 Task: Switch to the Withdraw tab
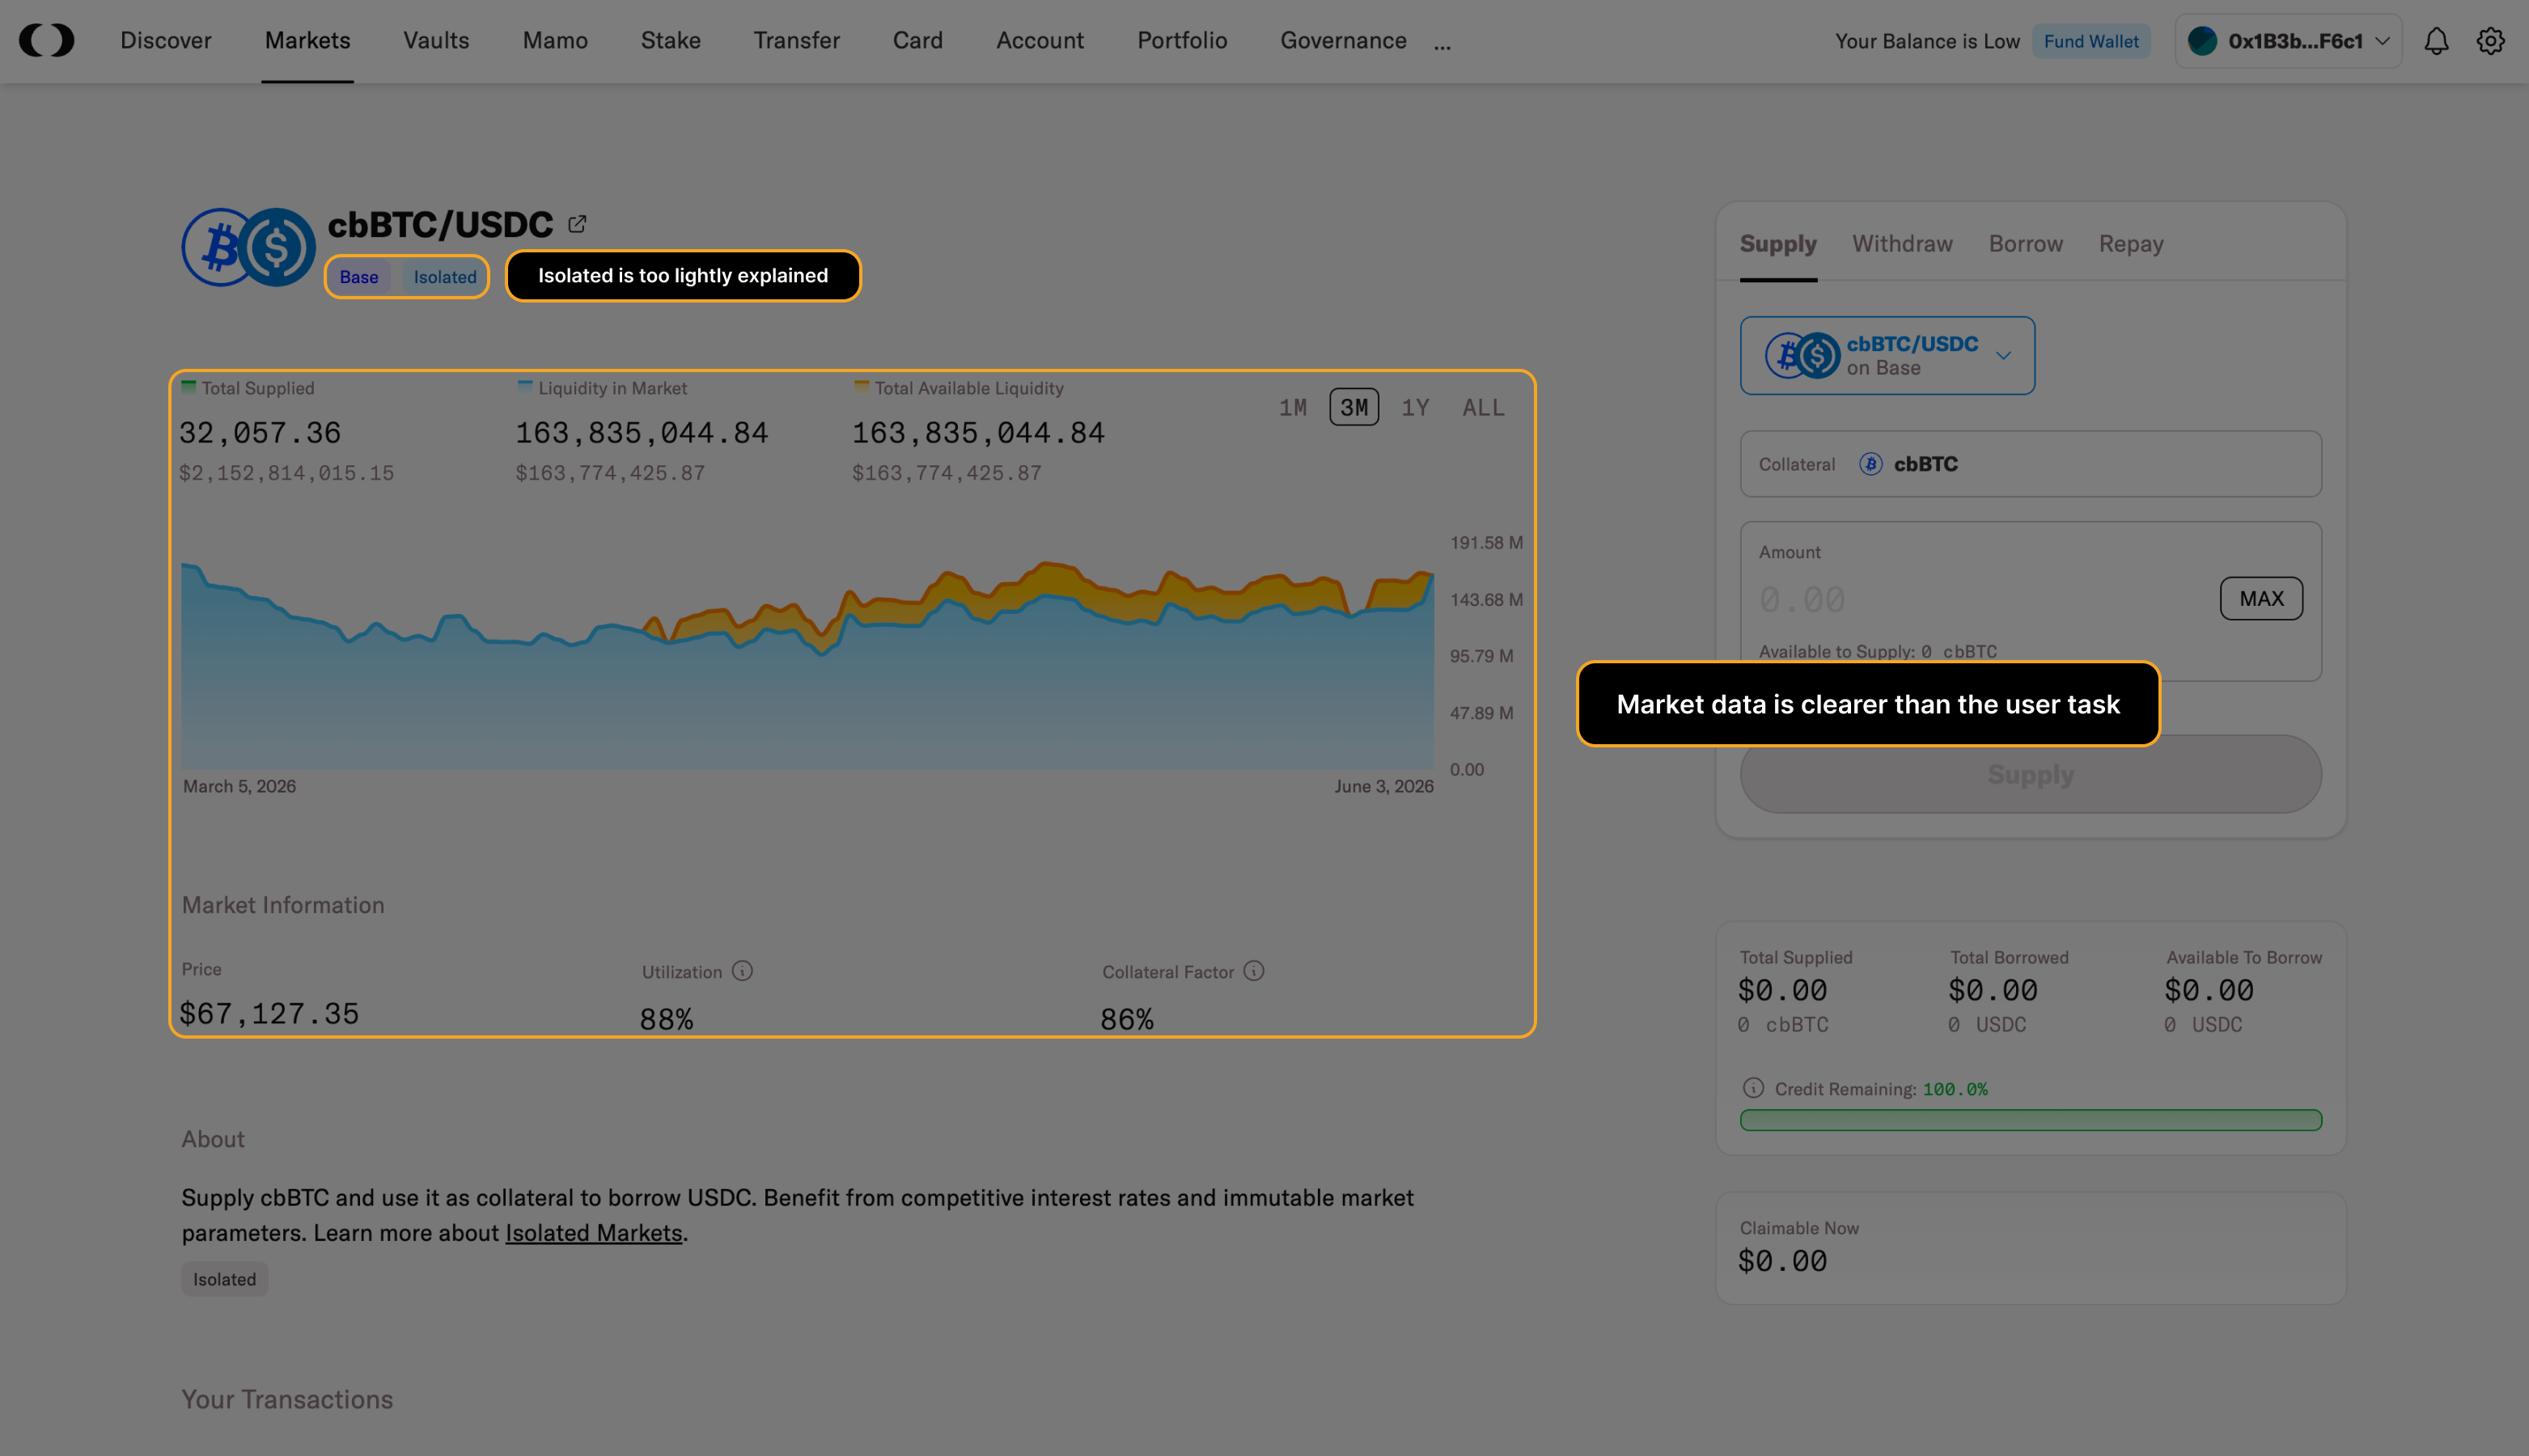pyautogui.click(x=1902, y=244)
